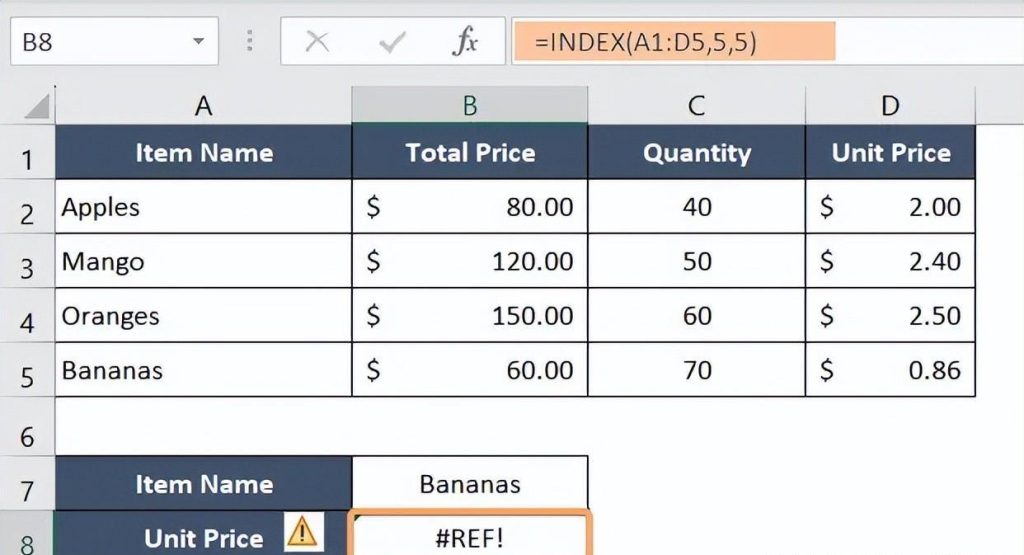
Task: Click Mango's quantity cell showing 50
Action: (x=696, y=262)
